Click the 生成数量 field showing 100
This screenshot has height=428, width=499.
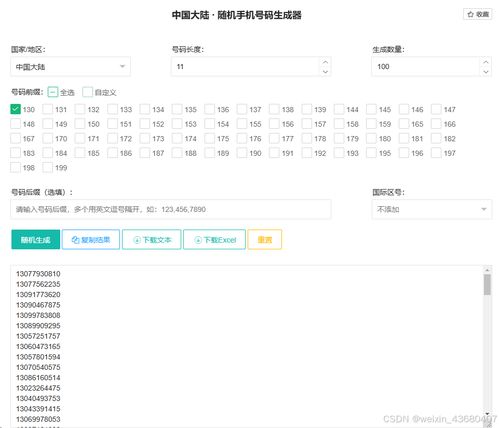click(x=425, y=67)
